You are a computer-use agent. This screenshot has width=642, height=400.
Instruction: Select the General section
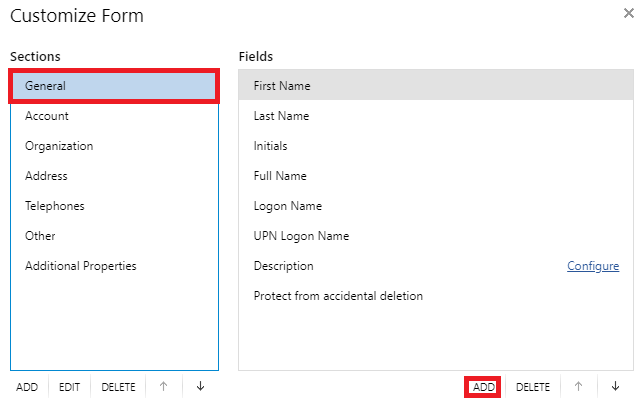[x=114, y=86]
